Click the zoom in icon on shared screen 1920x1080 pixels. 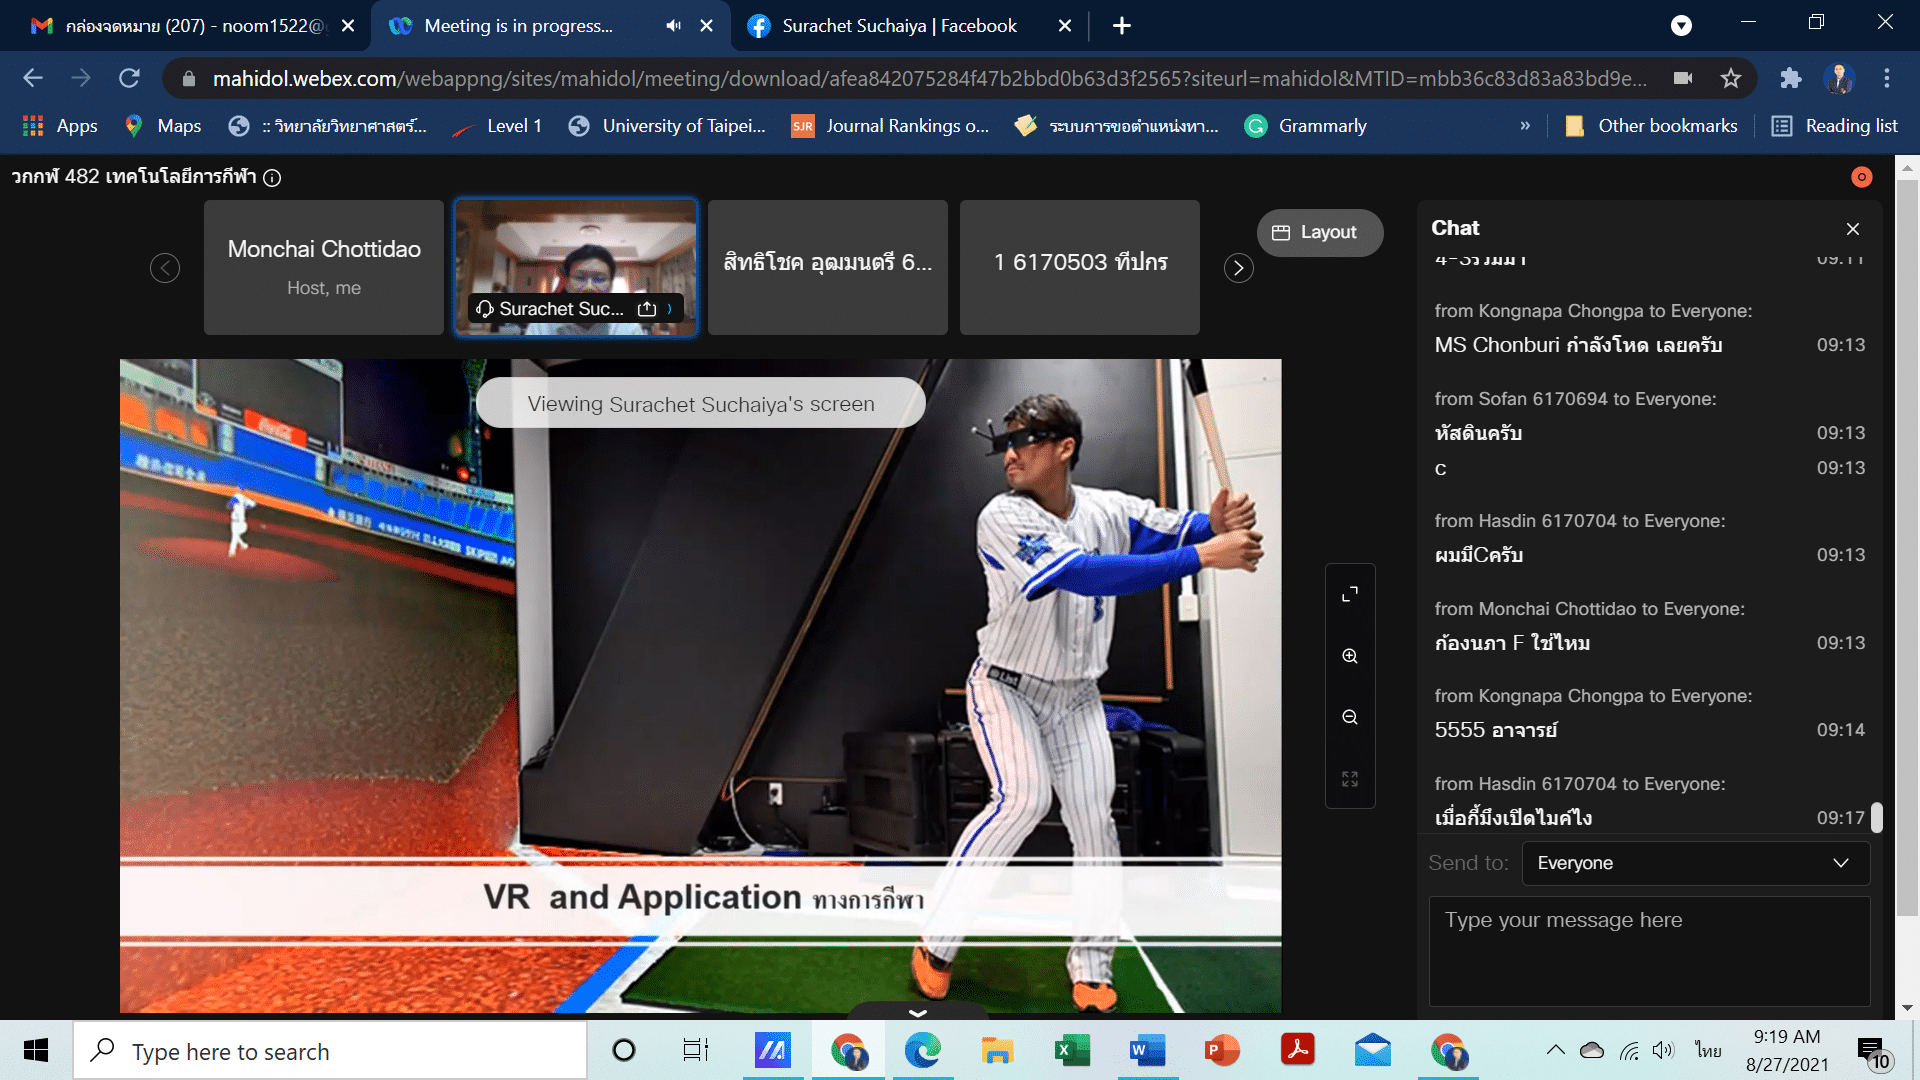coord(1350,656)
